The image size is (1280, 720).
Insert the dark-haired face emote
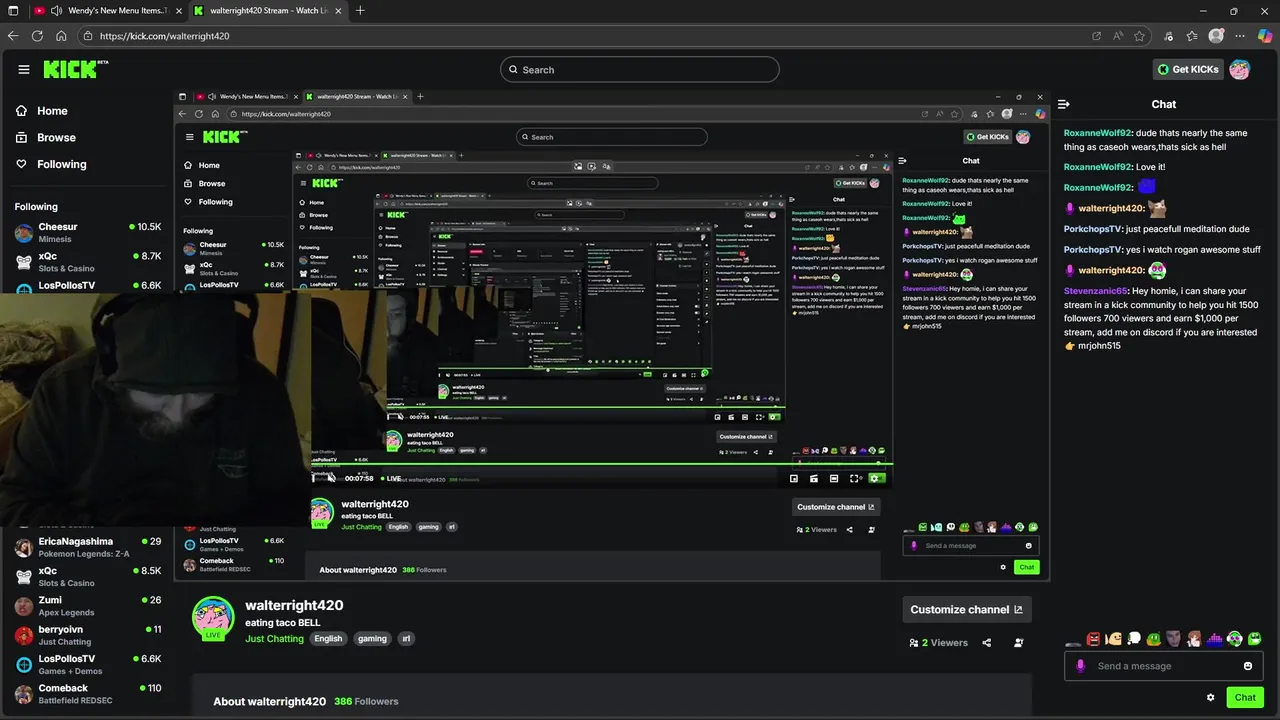pyautogui.click(x=1174, y=639)
